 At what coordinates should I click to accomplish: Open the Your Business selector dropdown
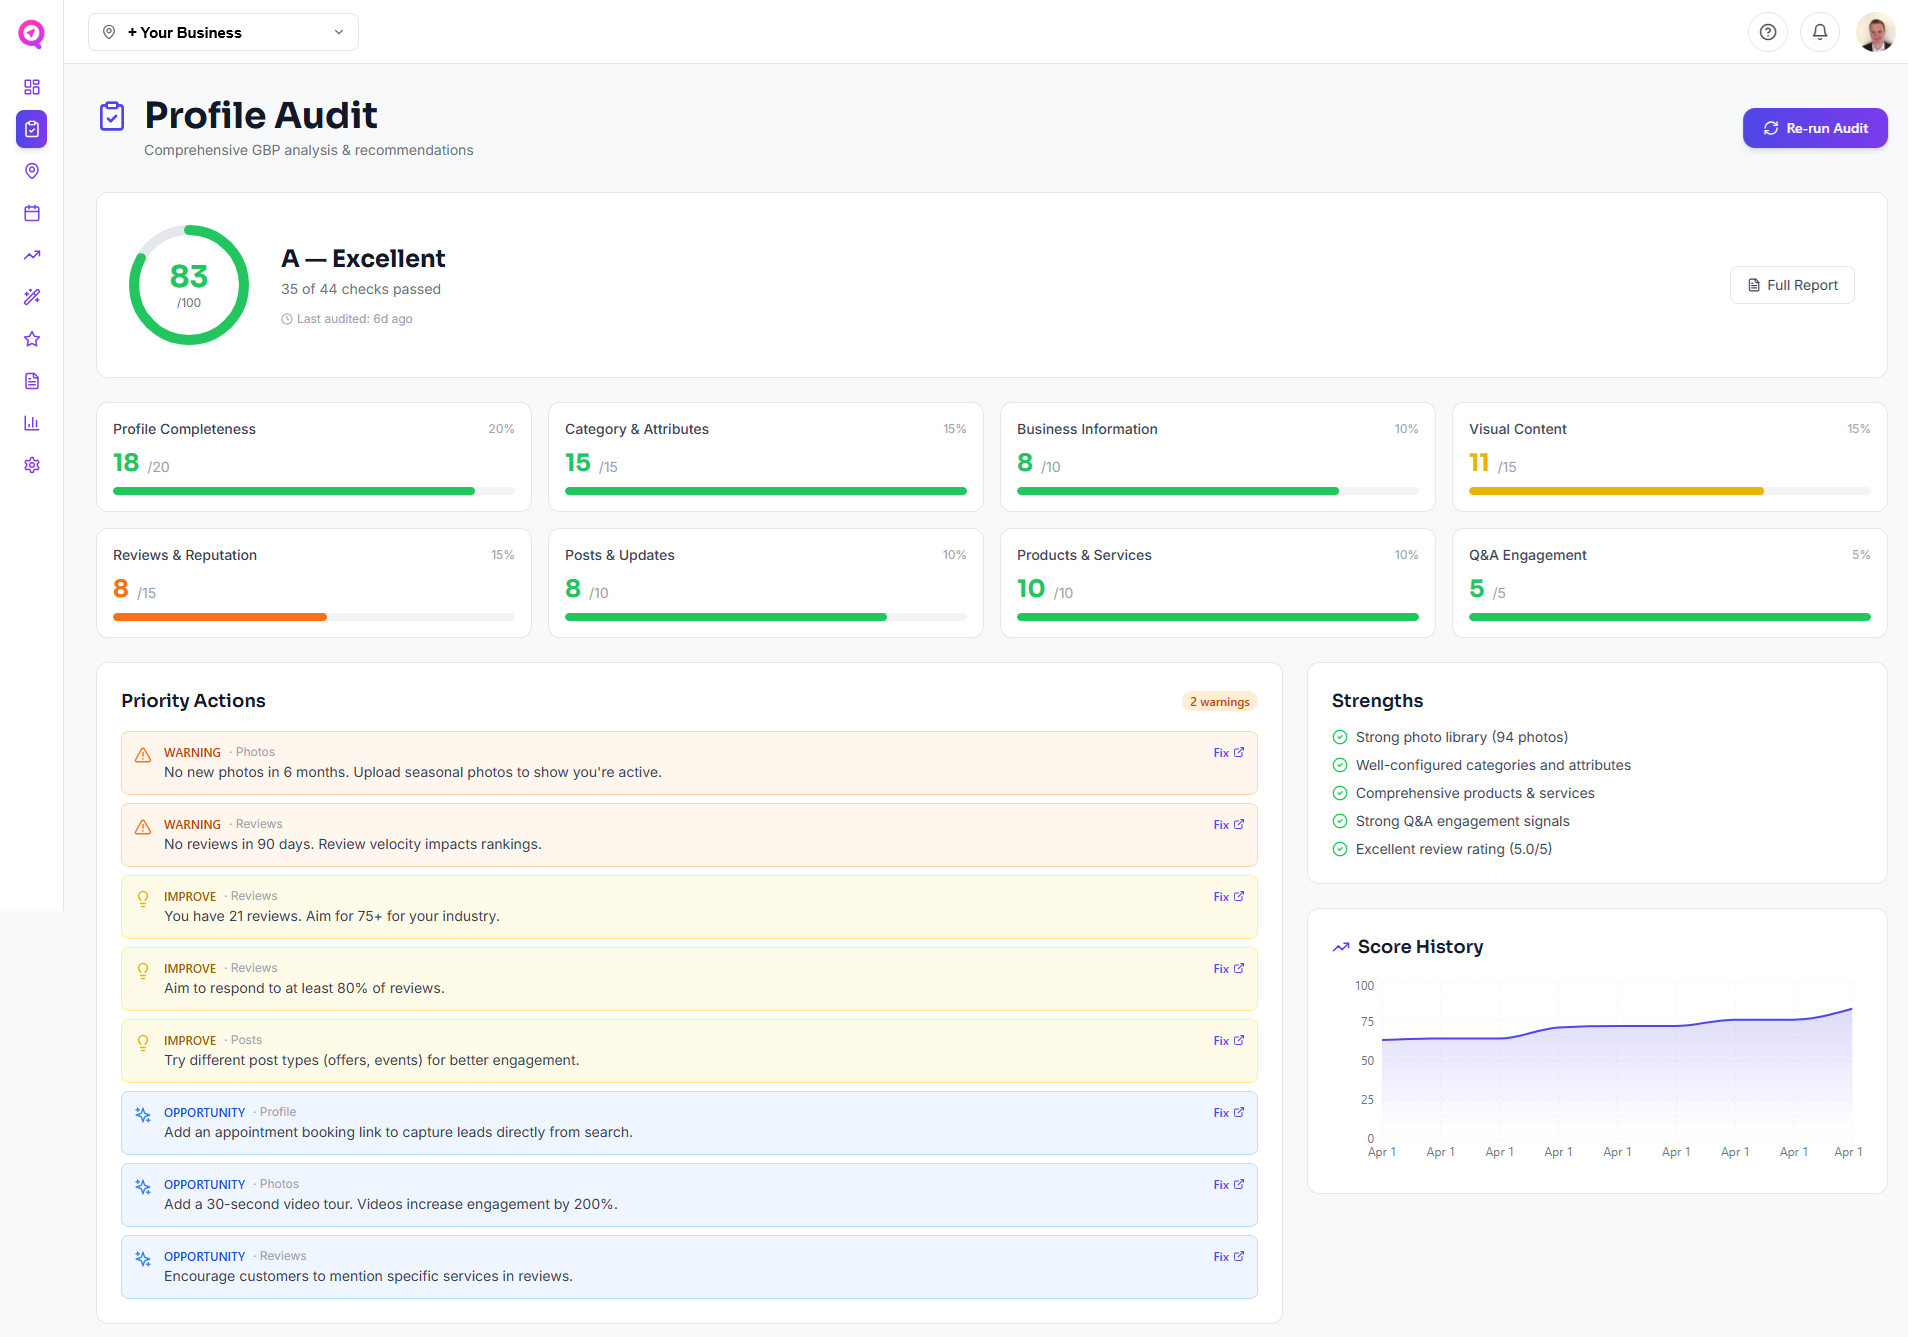[223, 32]
